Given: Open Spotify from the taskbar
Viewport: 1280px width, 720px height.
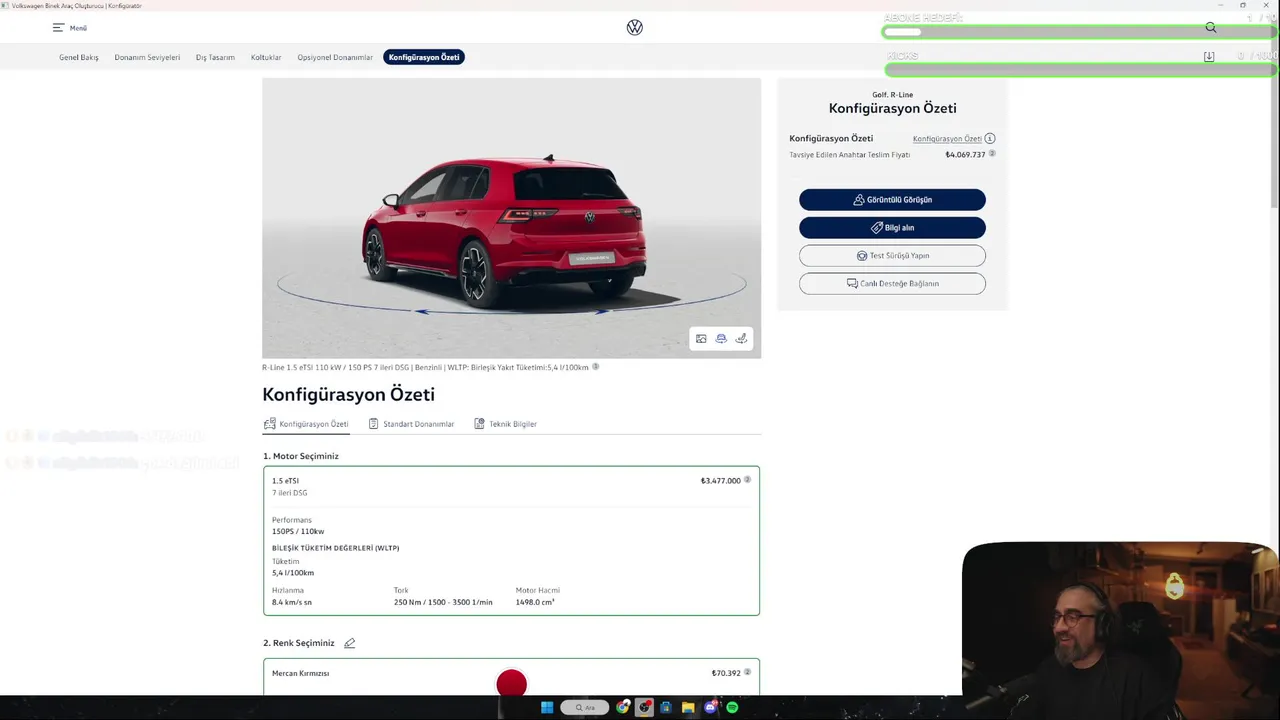Looking at the screenshot, I should [x=732, y=708].
